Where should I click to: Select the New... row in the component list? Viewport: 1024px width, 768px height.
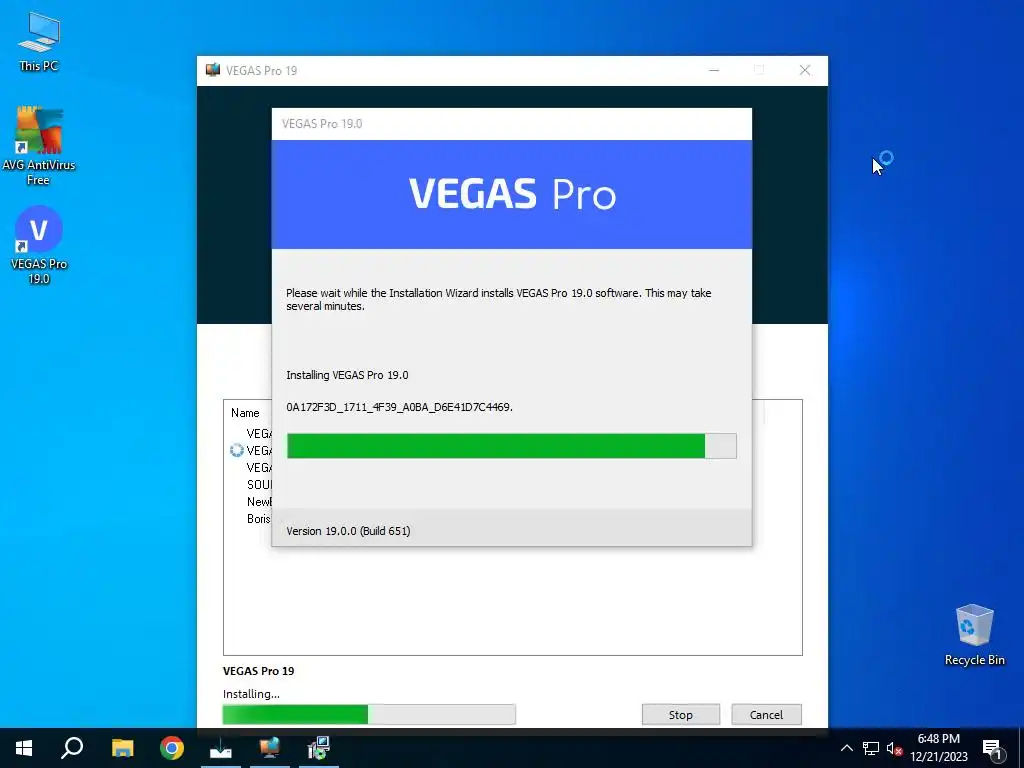pyautogui.click(x=259, y=502)
